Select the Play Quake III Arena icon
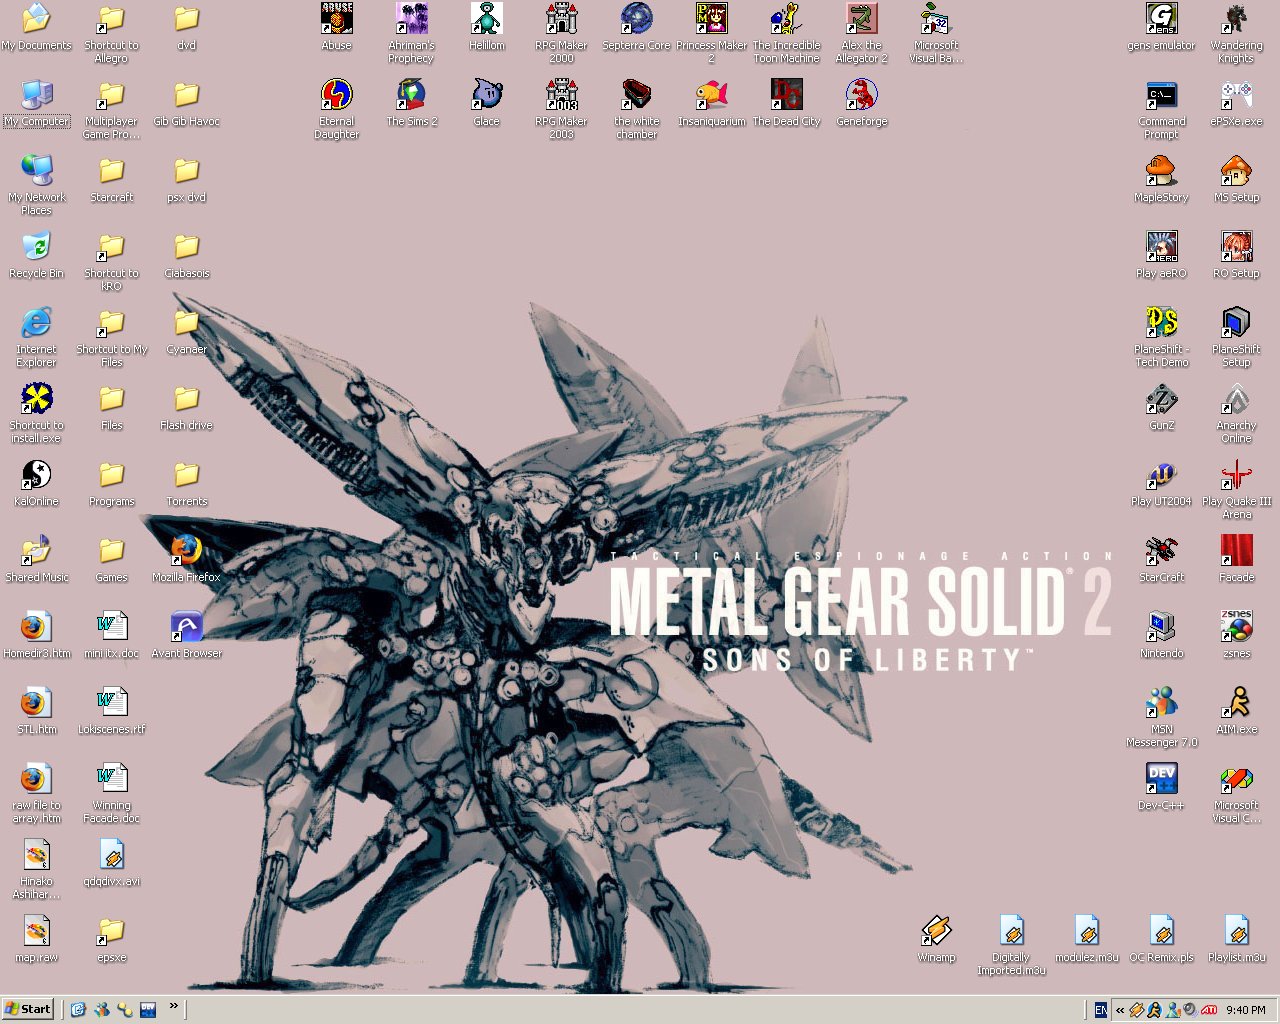Image resolution: width=1280 pixels, height=1024 pixels. click(1236, 475)
